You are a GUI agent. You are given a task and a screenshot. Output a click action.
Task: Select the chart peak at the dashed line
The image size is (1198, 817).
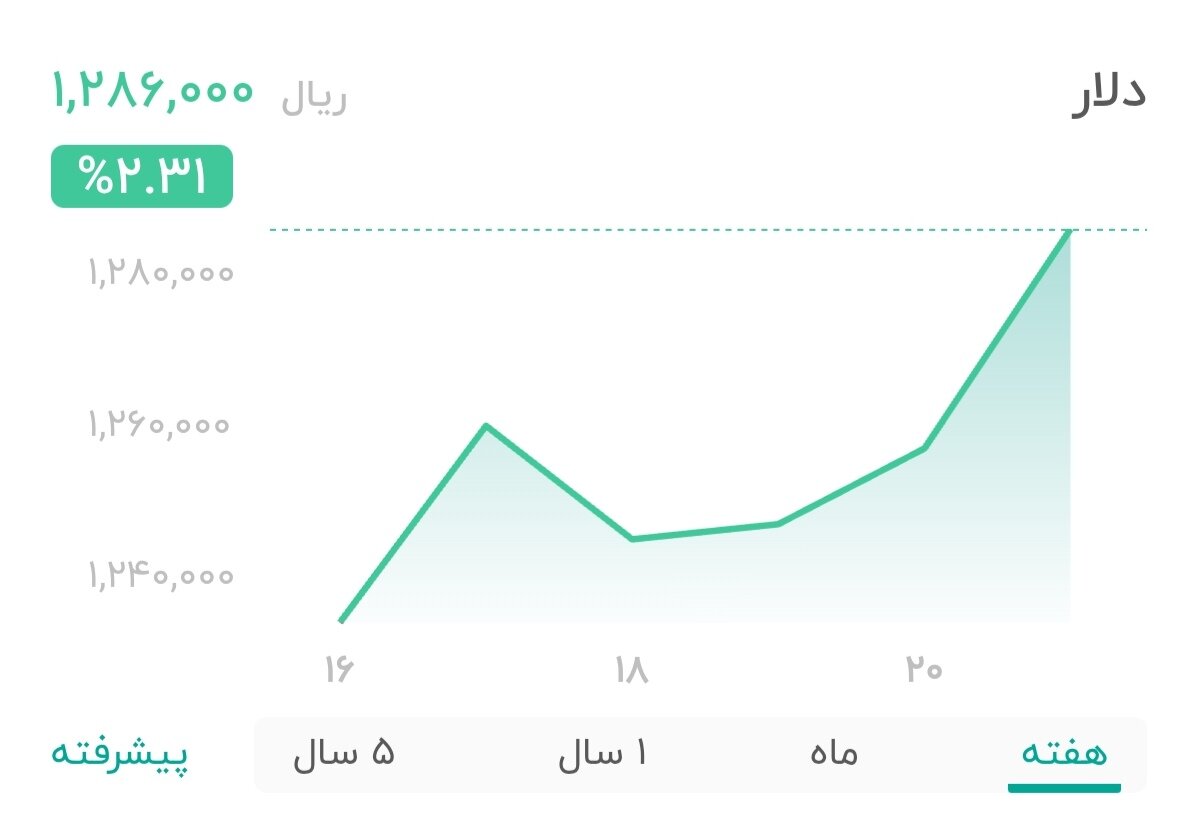1070,232
